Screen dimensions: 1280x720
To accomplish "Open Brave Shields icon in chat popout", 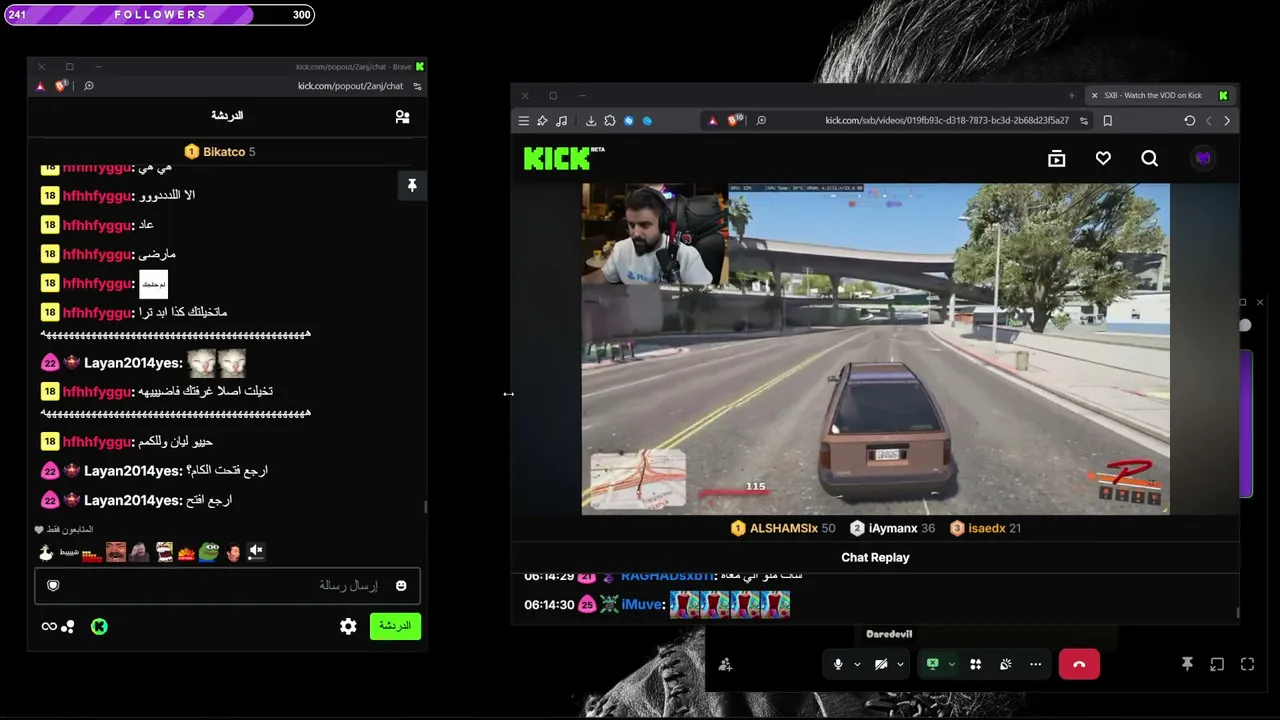I will tap(61, 86).
